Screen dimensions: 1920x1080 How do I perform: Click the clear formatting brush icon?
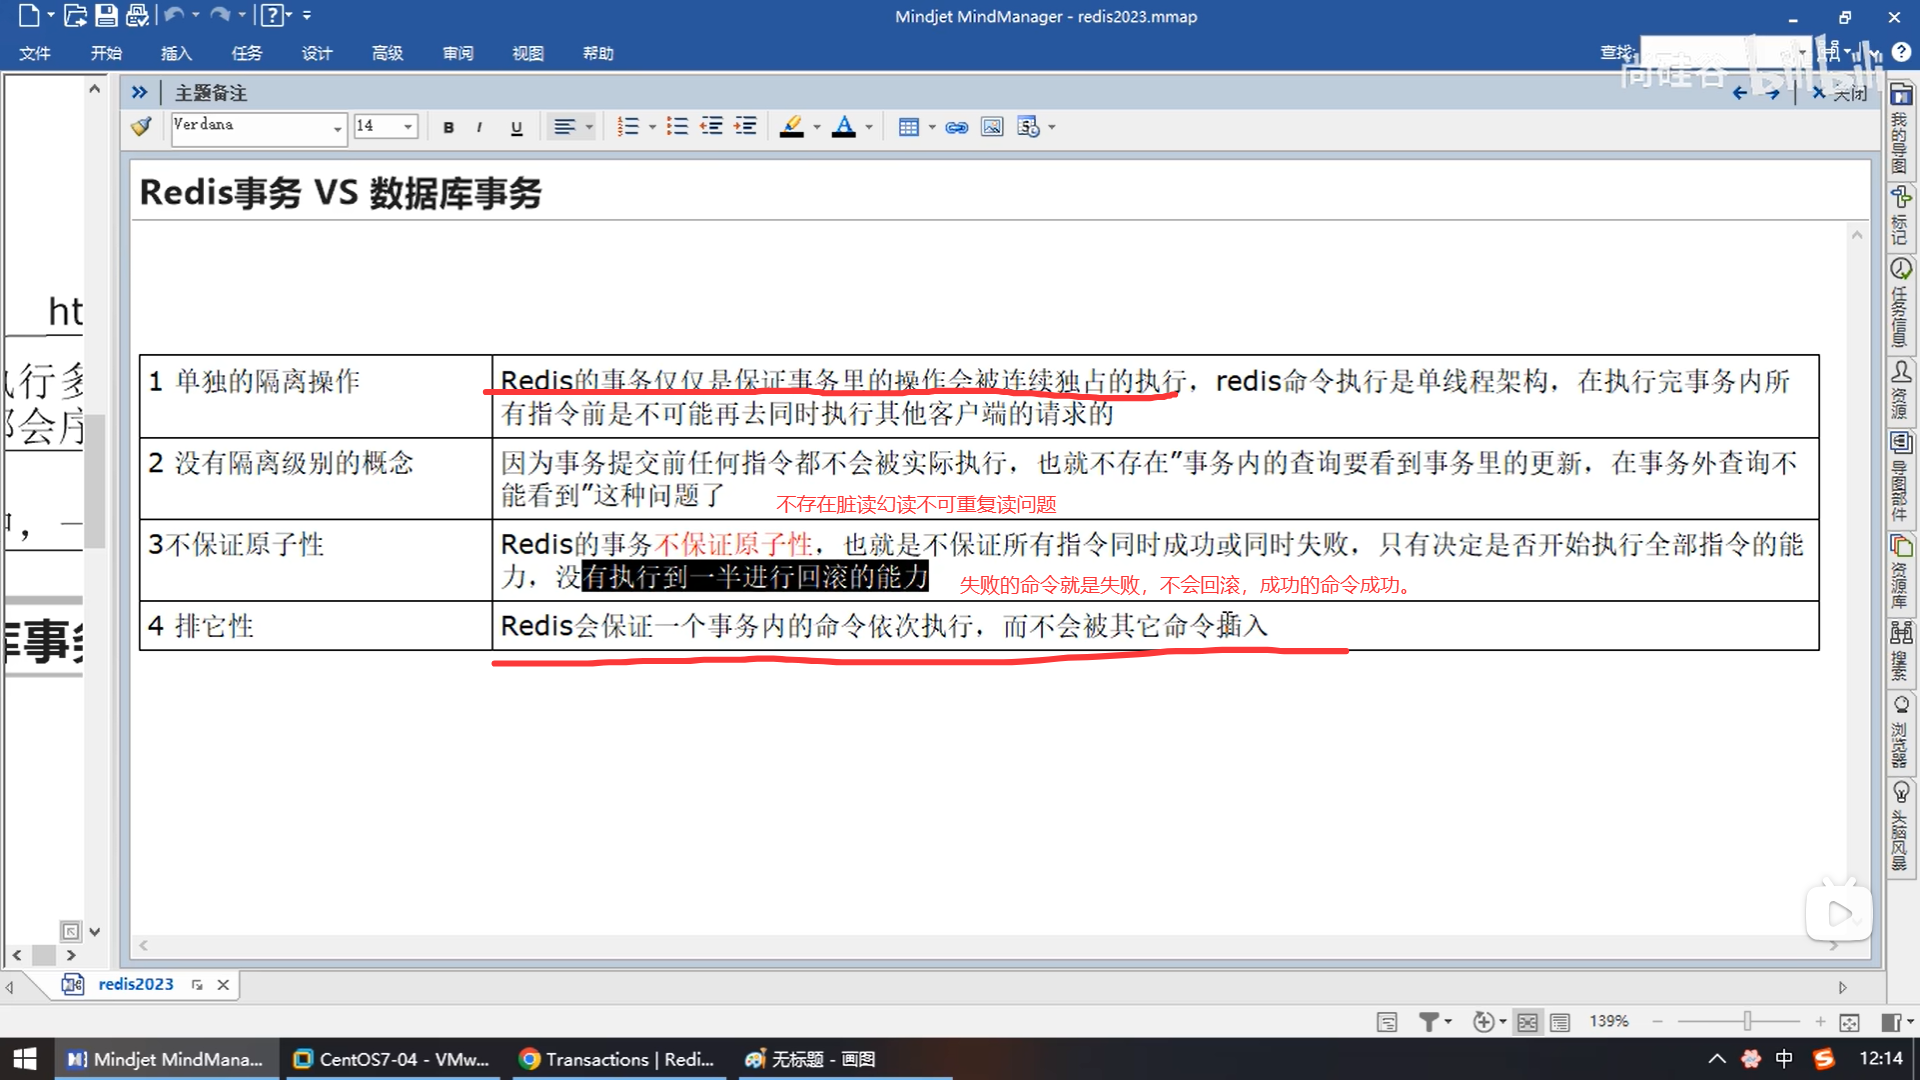coord(141,127)
